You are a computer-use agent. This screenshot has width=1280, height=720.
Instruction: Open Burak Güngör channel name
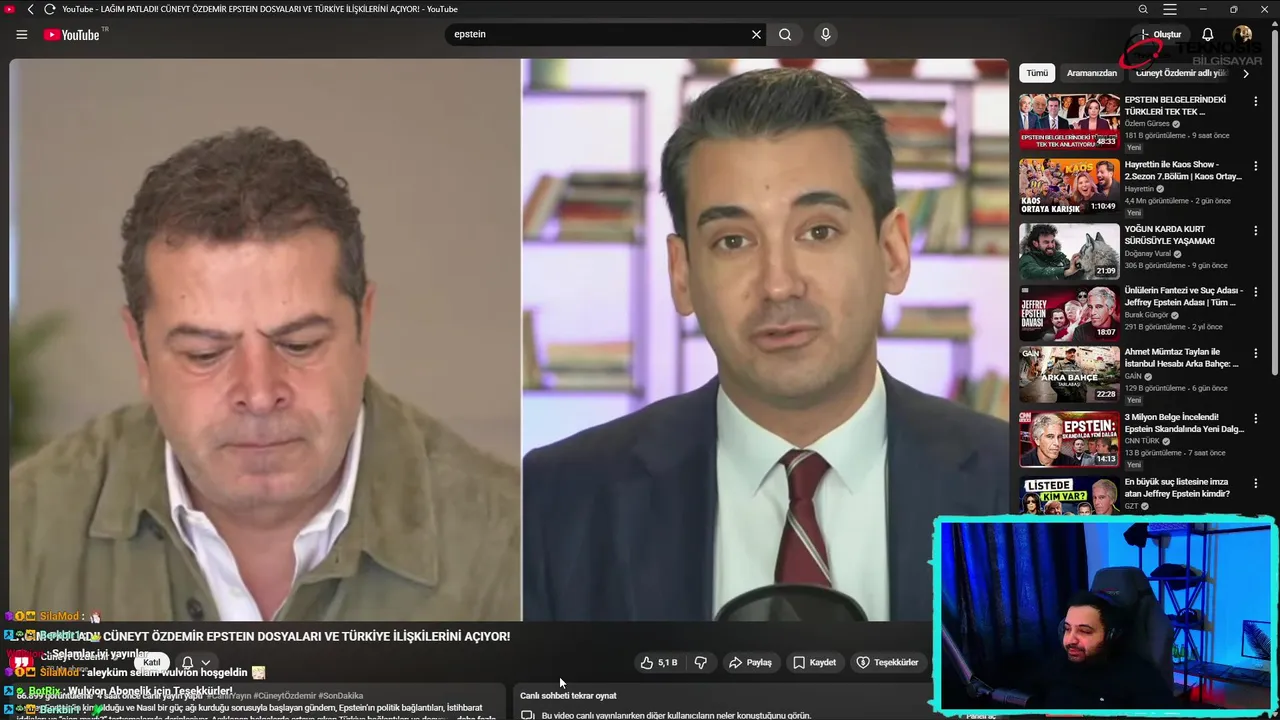point(1147,315)
